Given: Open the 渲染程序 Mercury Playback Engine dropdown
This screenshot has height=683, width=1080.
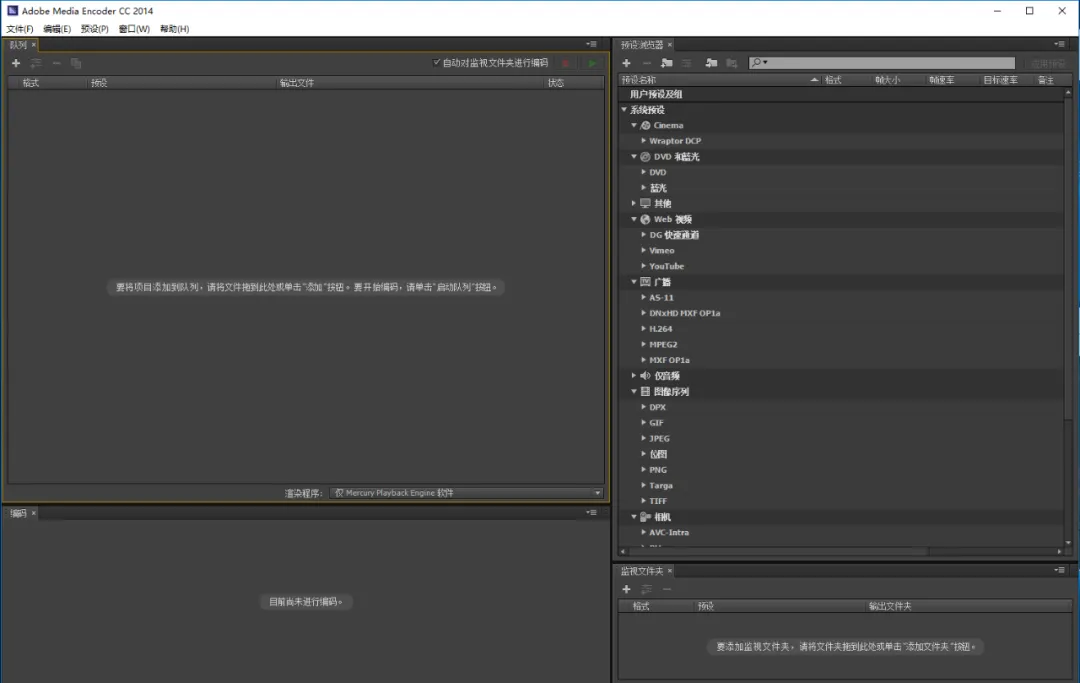Looking at the screenshot, I should coord(467,493).
